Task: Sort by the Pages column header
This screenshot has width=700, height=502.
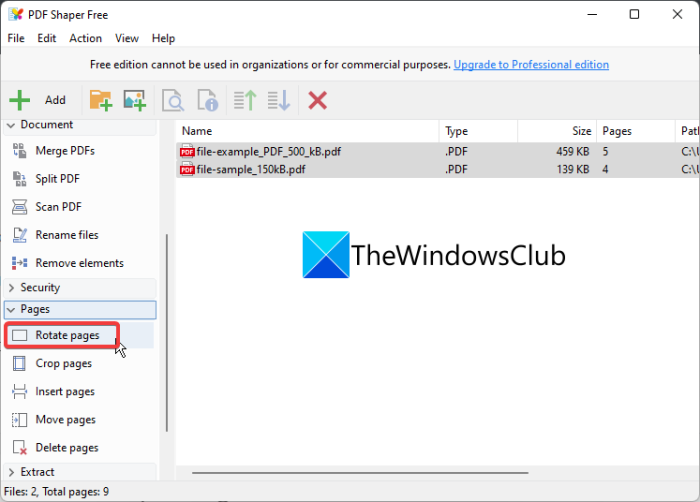Action: click(636, 131)
